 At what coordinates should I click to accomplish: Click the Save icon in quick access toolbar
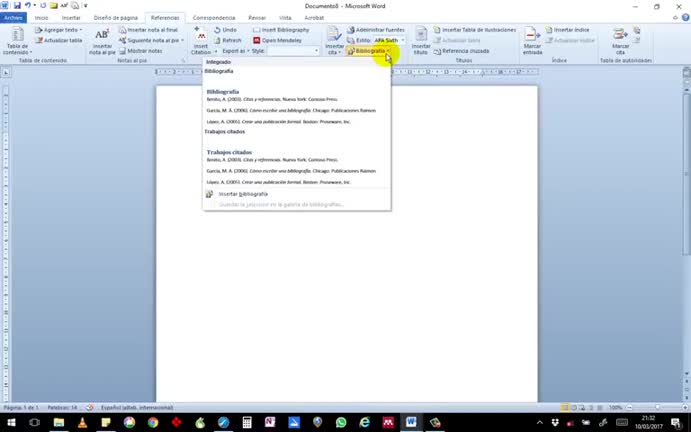pos(17,6)
